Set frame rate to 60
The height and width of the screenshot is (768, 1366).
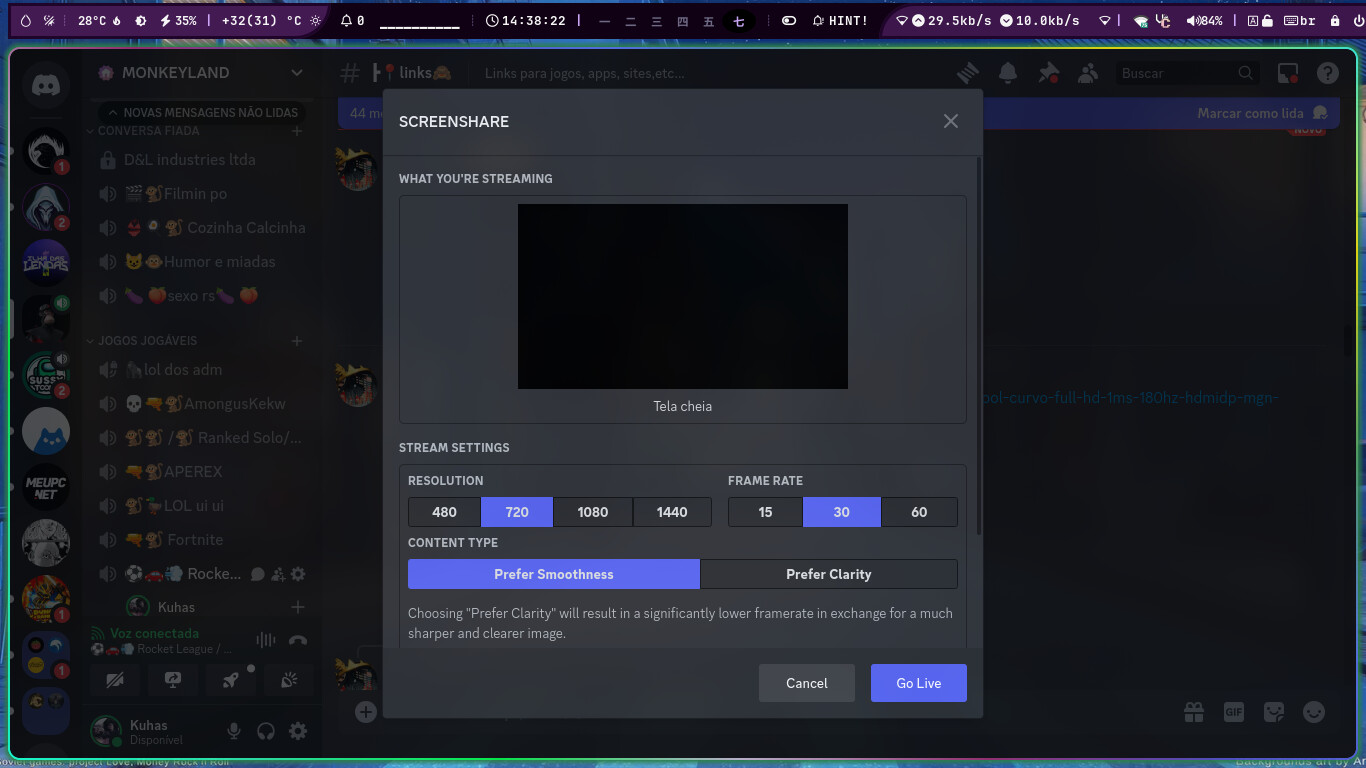[919, 512]
